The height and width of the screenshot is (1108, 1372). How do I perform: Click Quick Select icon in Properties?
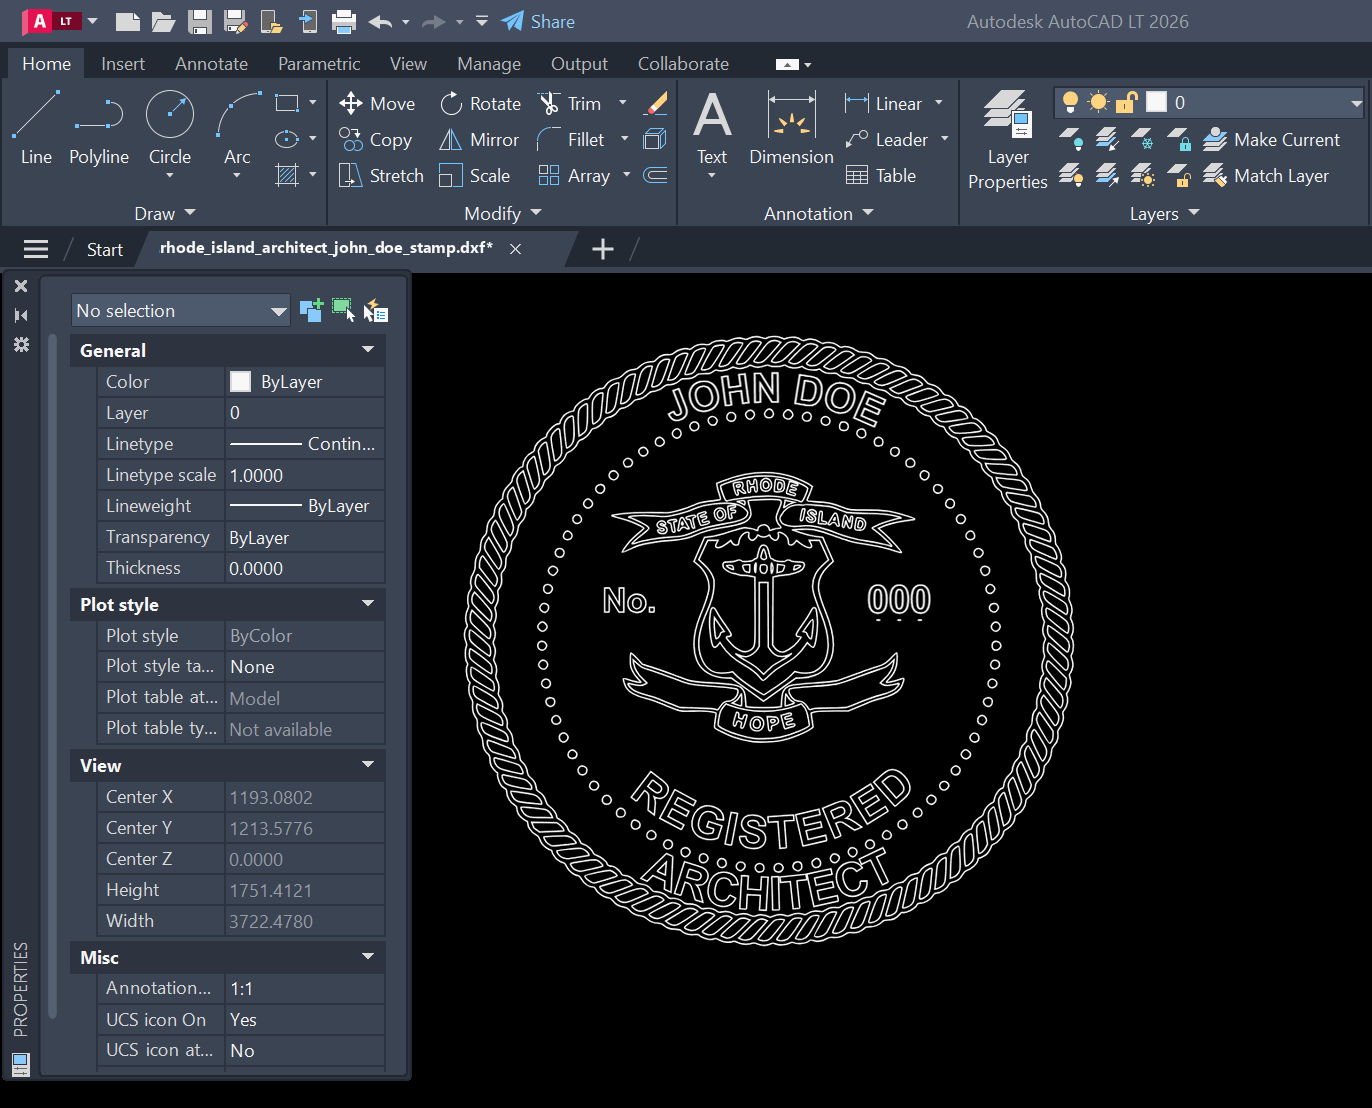(376, 310)
